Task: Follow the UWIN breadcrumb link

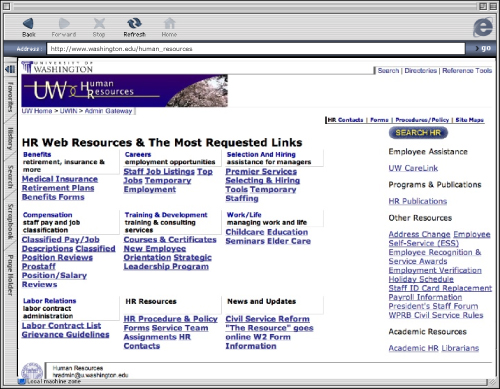Action: coord(68,111)
